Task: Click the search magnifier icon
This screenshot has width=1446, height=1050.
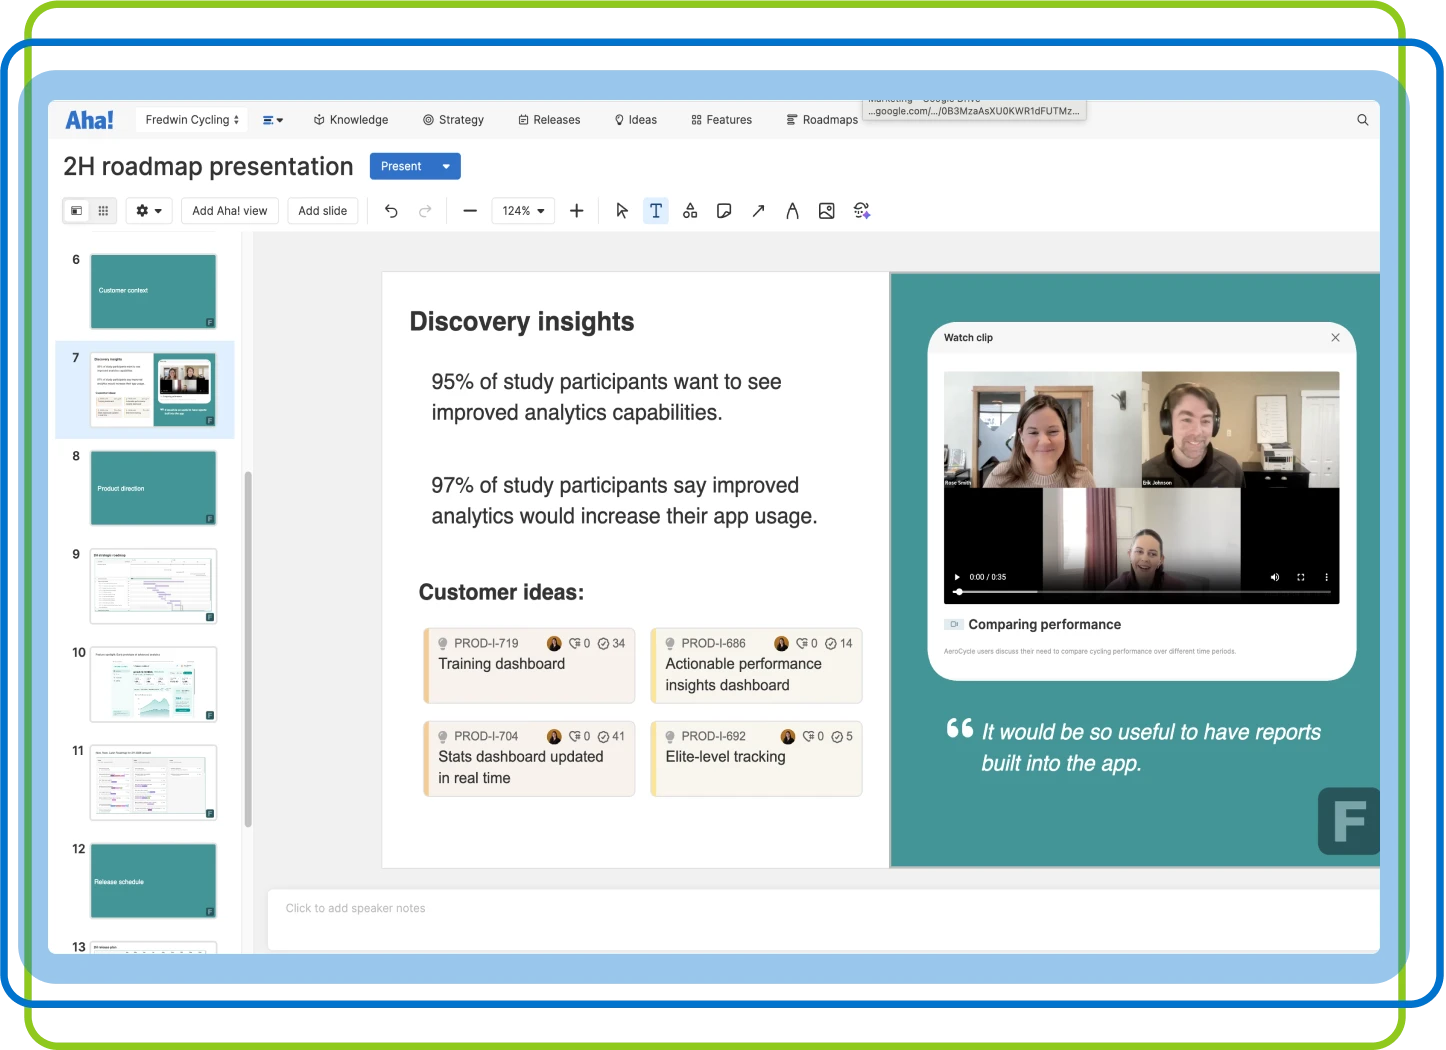Action: [x=1362, y=120]
